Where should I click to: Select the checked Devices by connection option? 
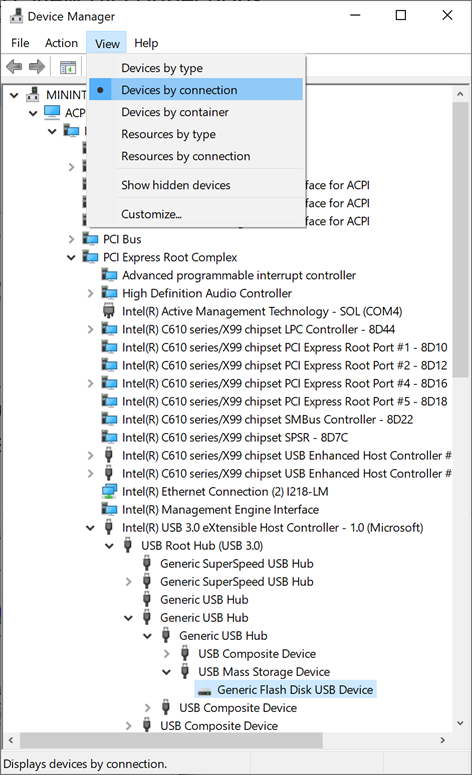[x=196, y=89]
